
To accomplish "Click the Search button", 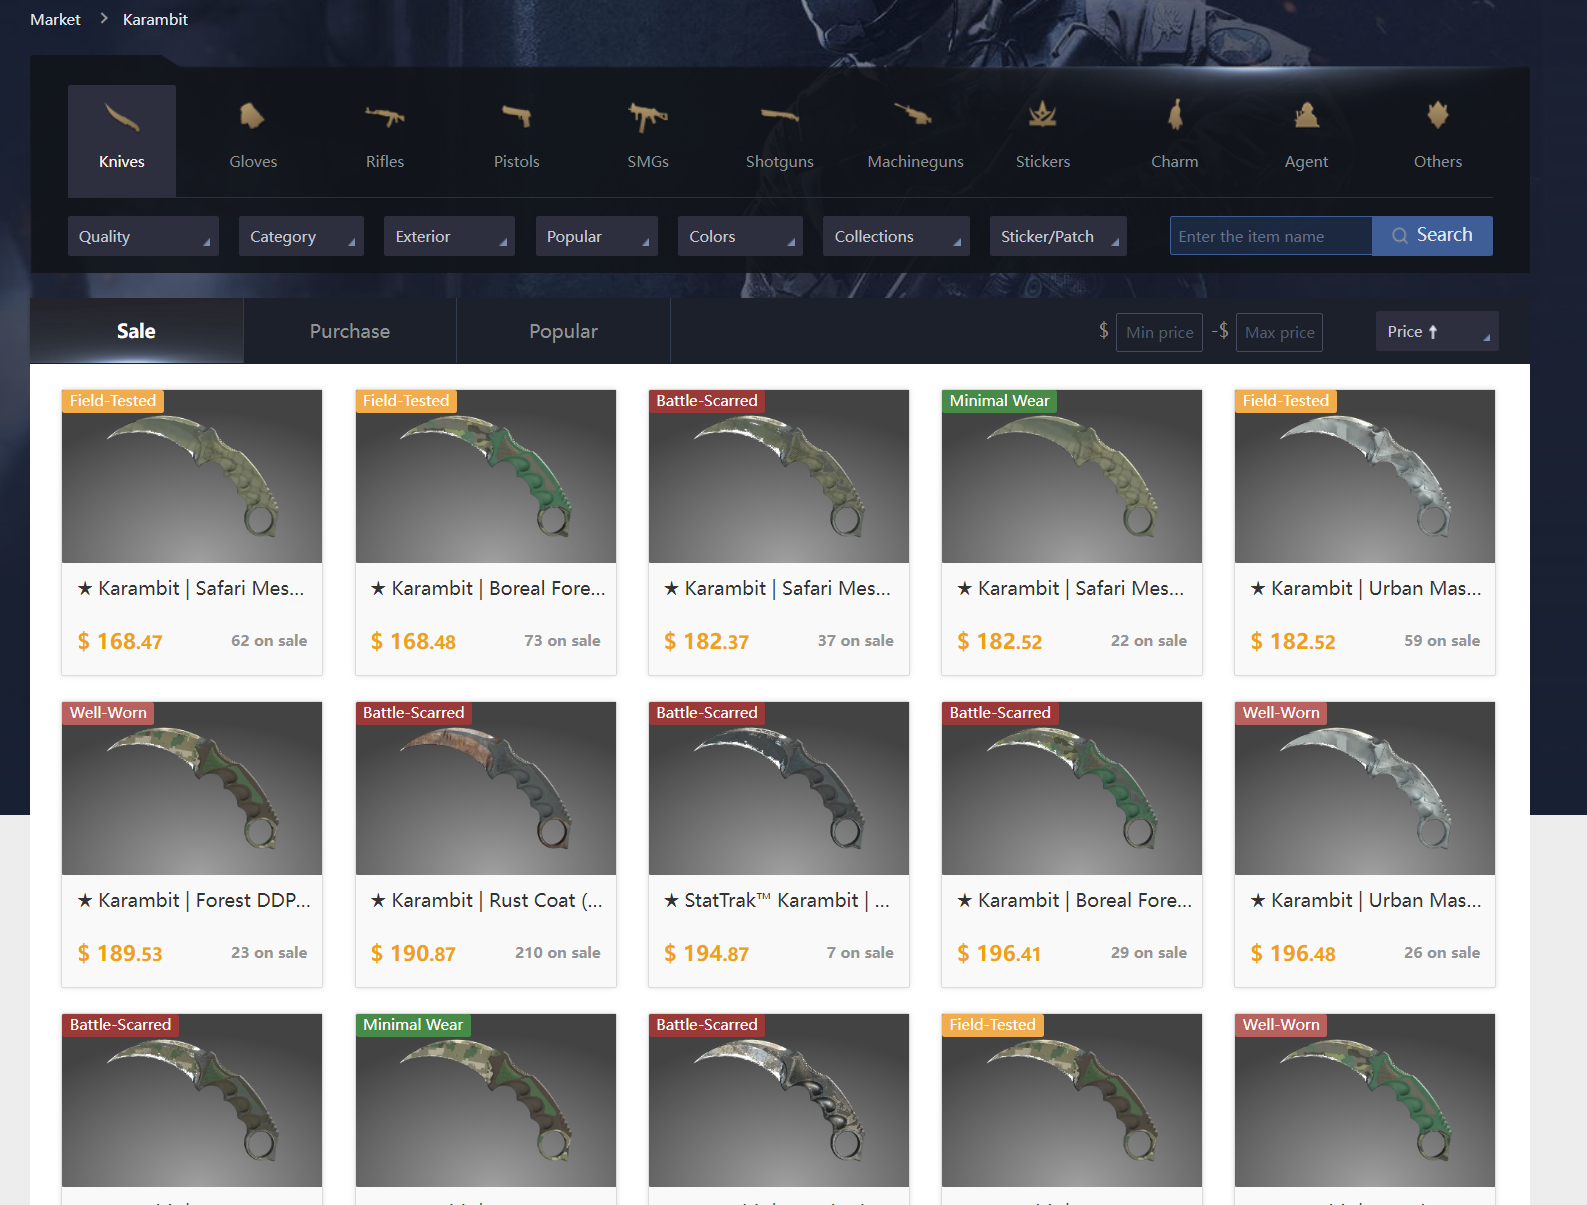I will click(x=1432, y=236).
